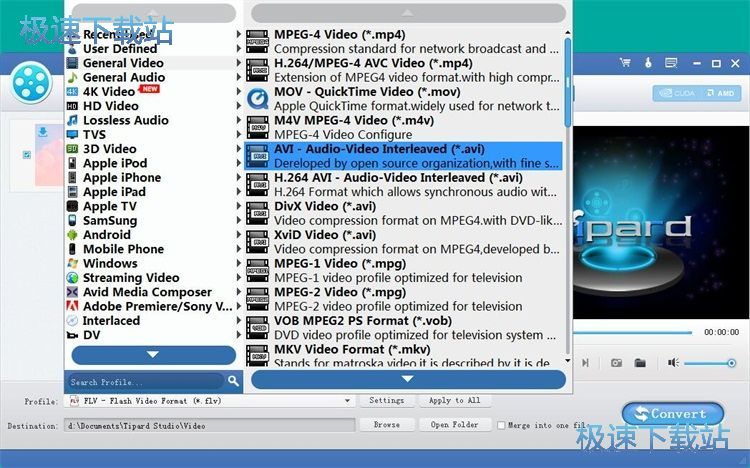
Task: Click the playback progress bar under the preview
Action: point(632,332)
